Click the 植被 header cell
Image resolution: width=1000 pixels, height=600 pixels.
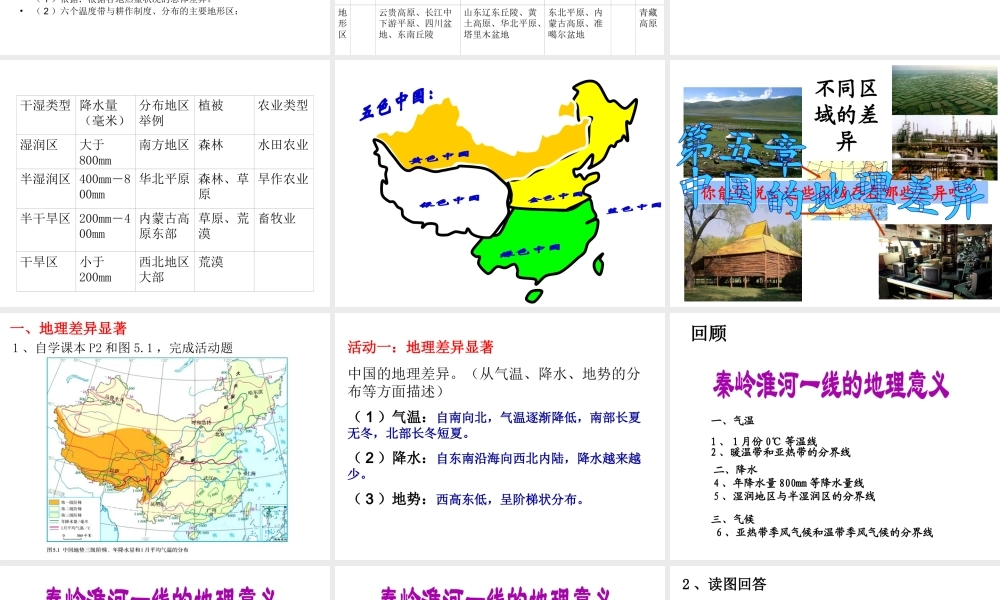[x=224, y=114]
